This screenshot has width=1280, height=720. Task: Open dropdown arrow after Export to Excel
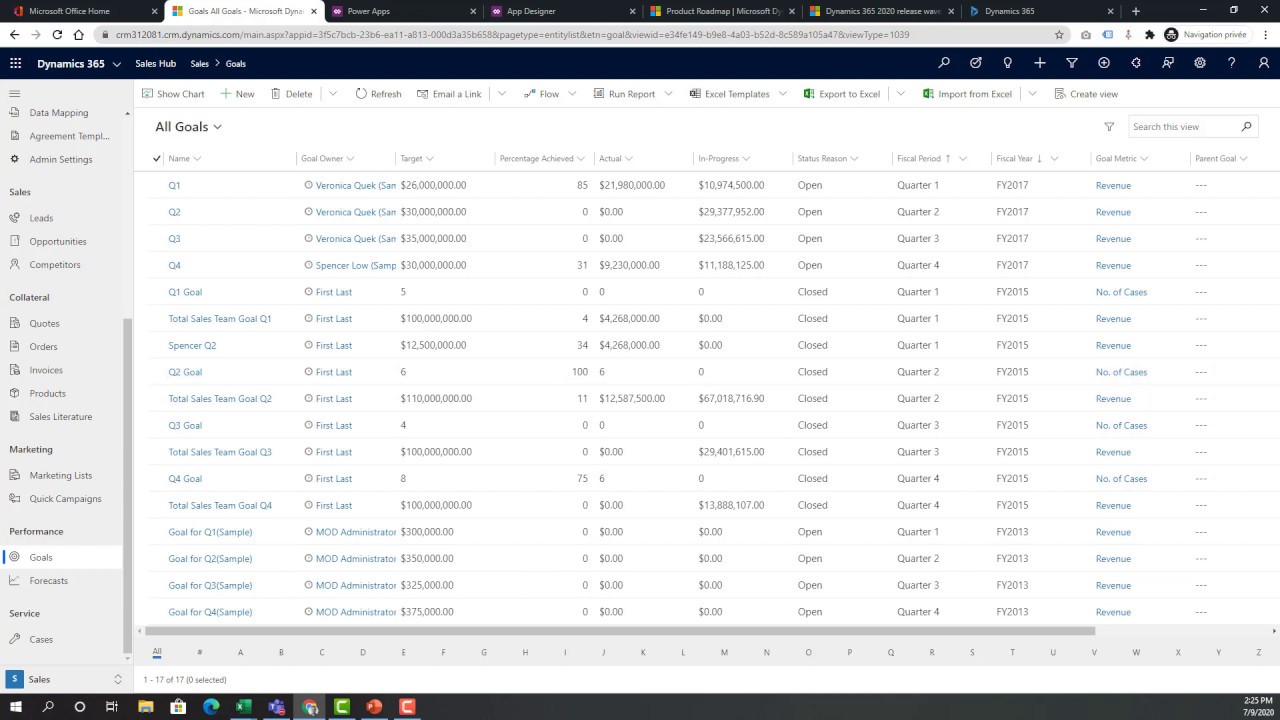pos(900,94)
